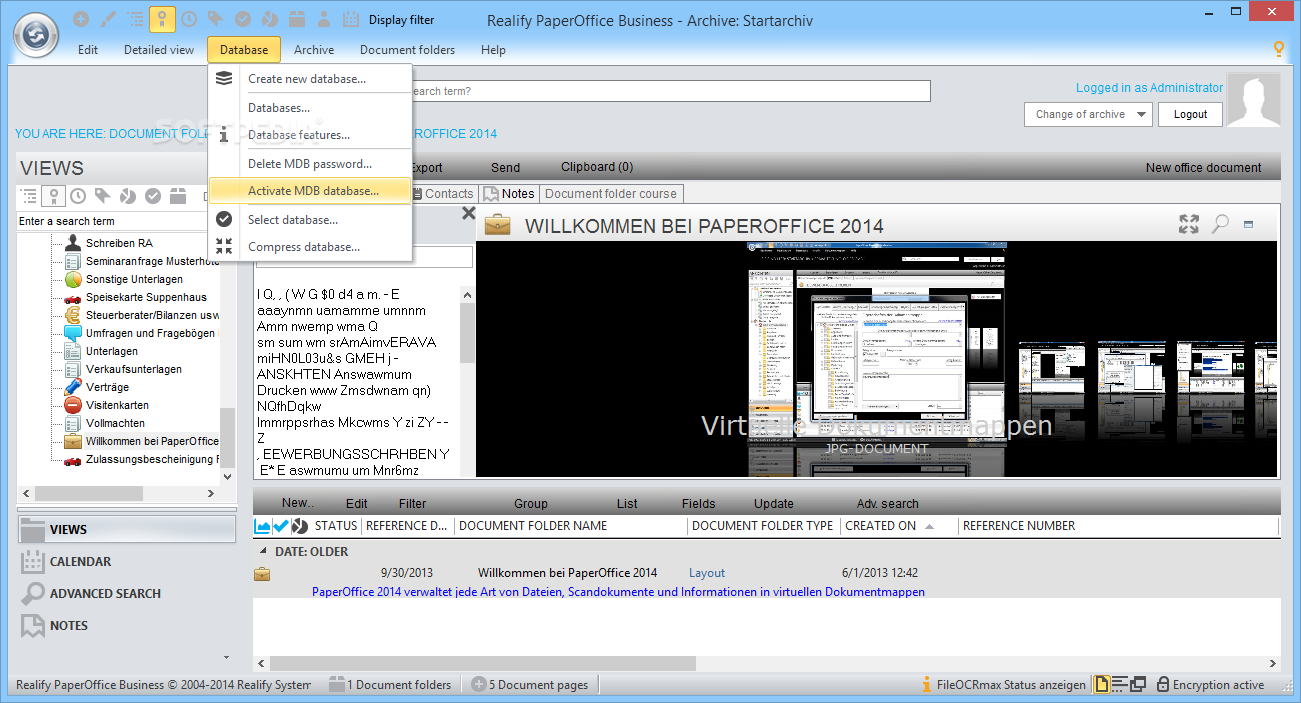
Task: Choose Select database... menu entry
Action: click(x=310, y=219)
